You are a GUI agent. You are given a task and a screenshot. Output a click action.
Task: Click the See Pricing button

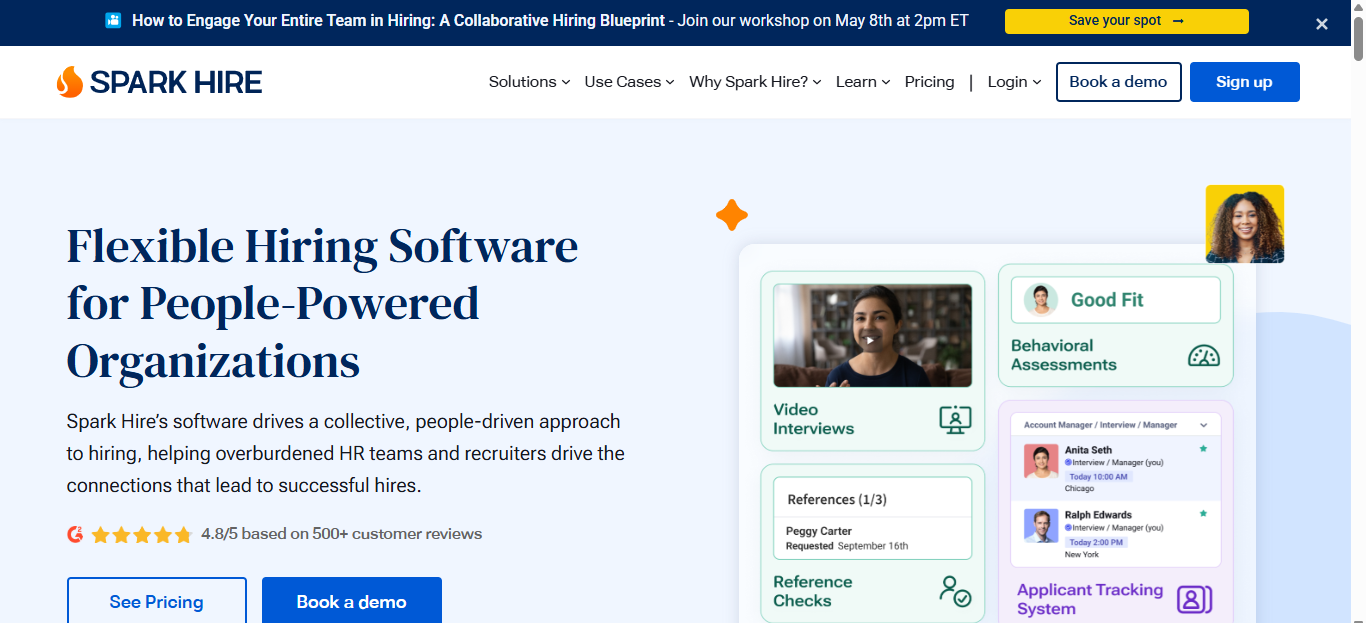156,601
